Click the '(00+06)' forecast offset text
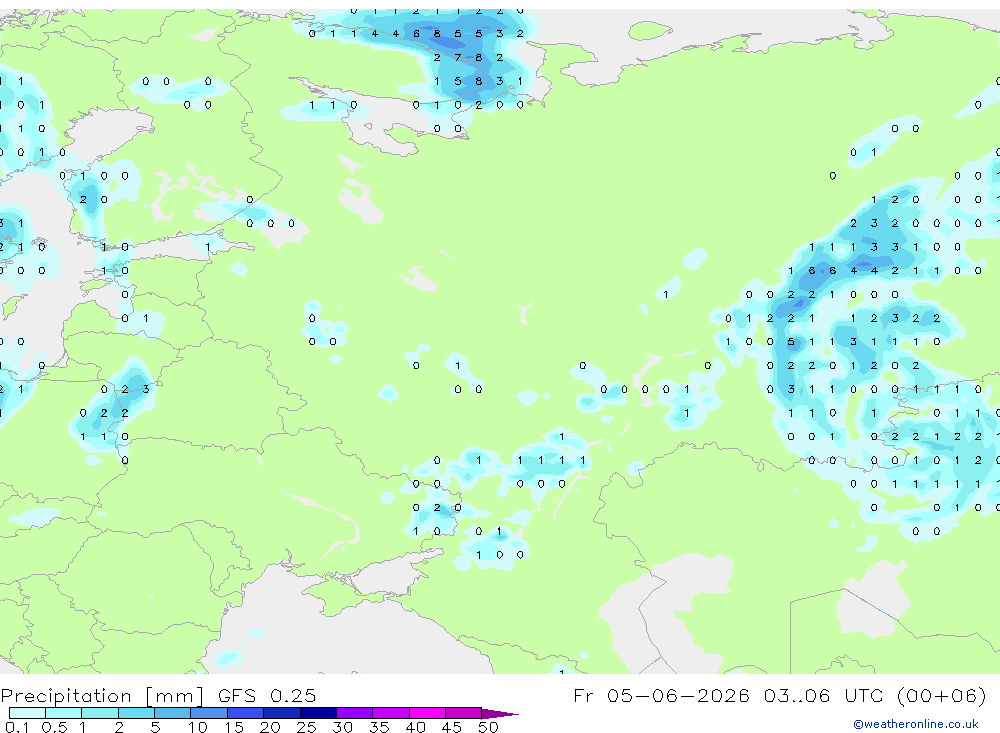Screen dimensions: 1000x733 coord(942,695)
